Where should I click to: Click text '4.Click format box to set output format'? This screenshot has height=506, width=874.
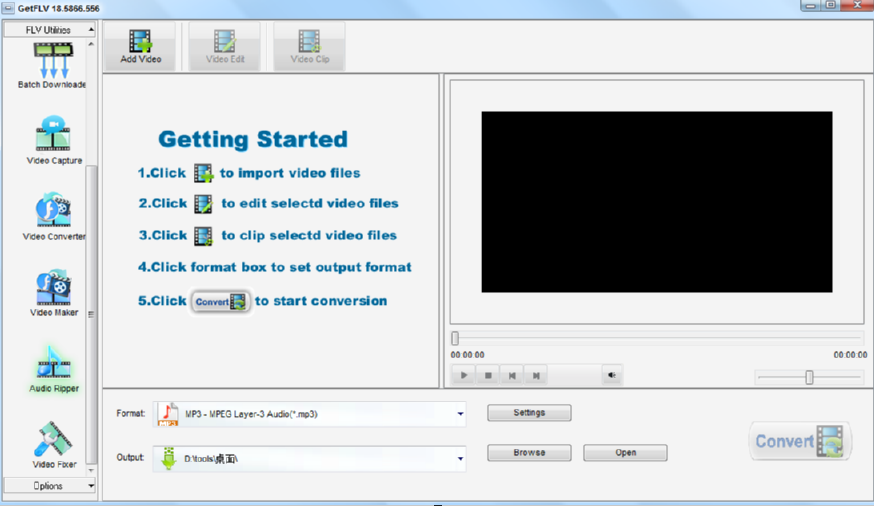pos(275,267)
